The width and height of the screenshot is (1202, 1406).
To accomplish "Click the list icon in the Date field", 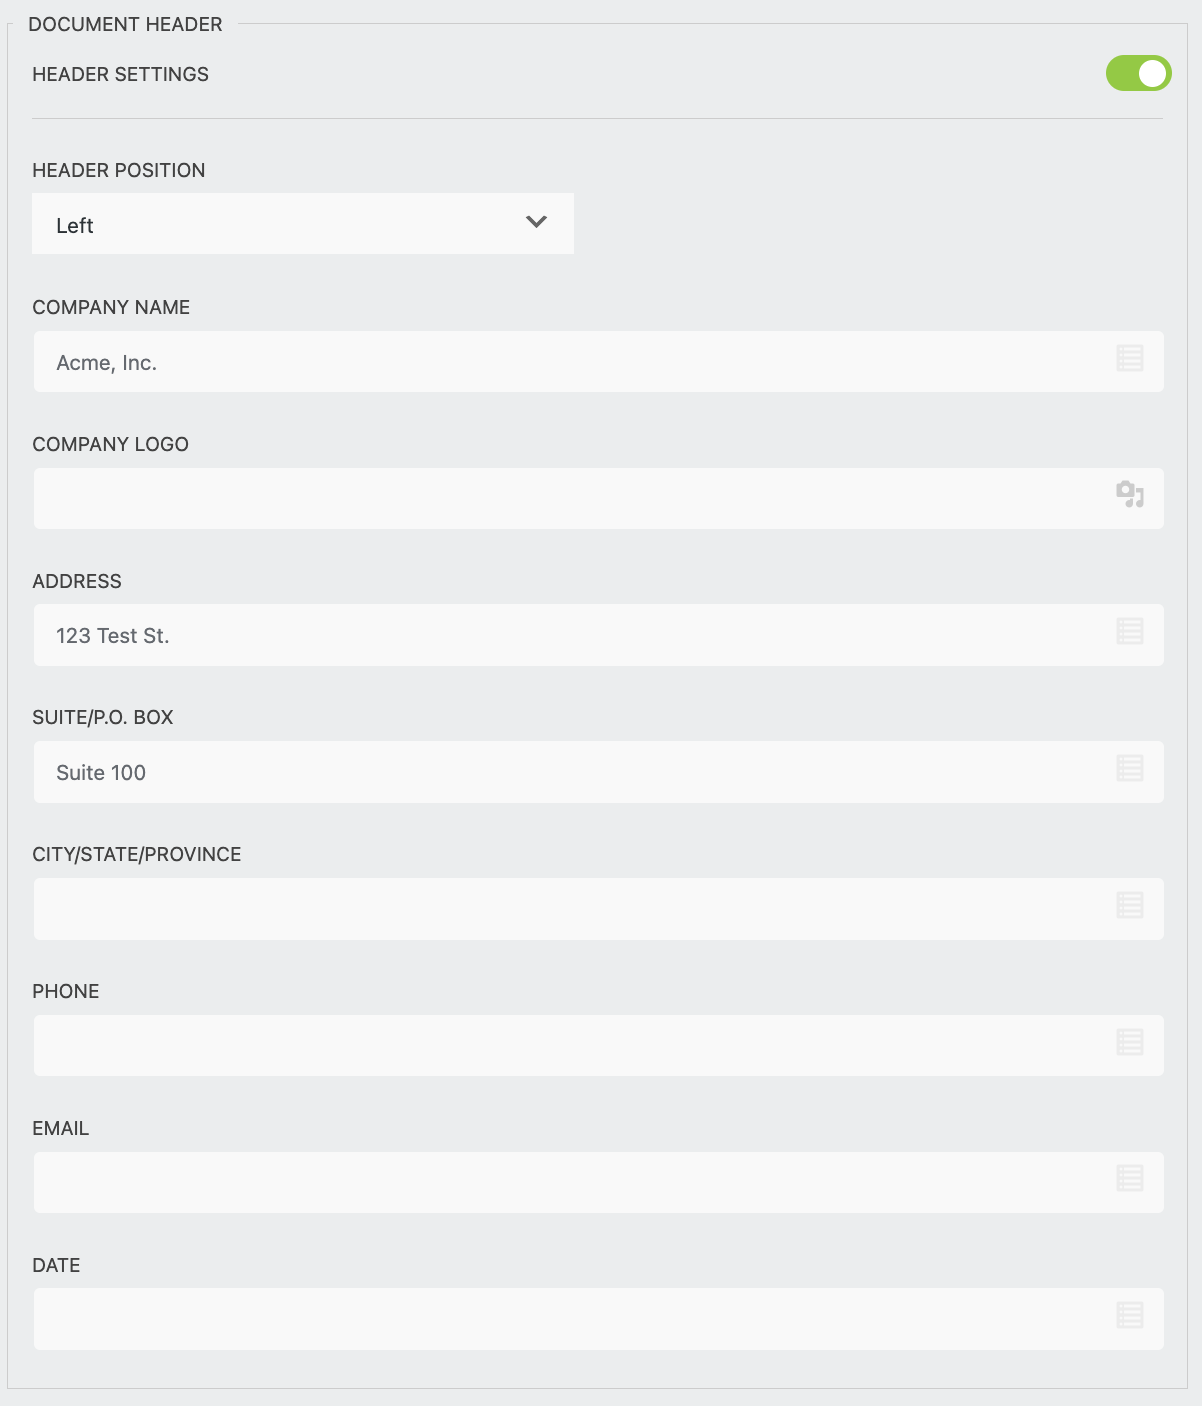I will [x=1129, y=1316].
